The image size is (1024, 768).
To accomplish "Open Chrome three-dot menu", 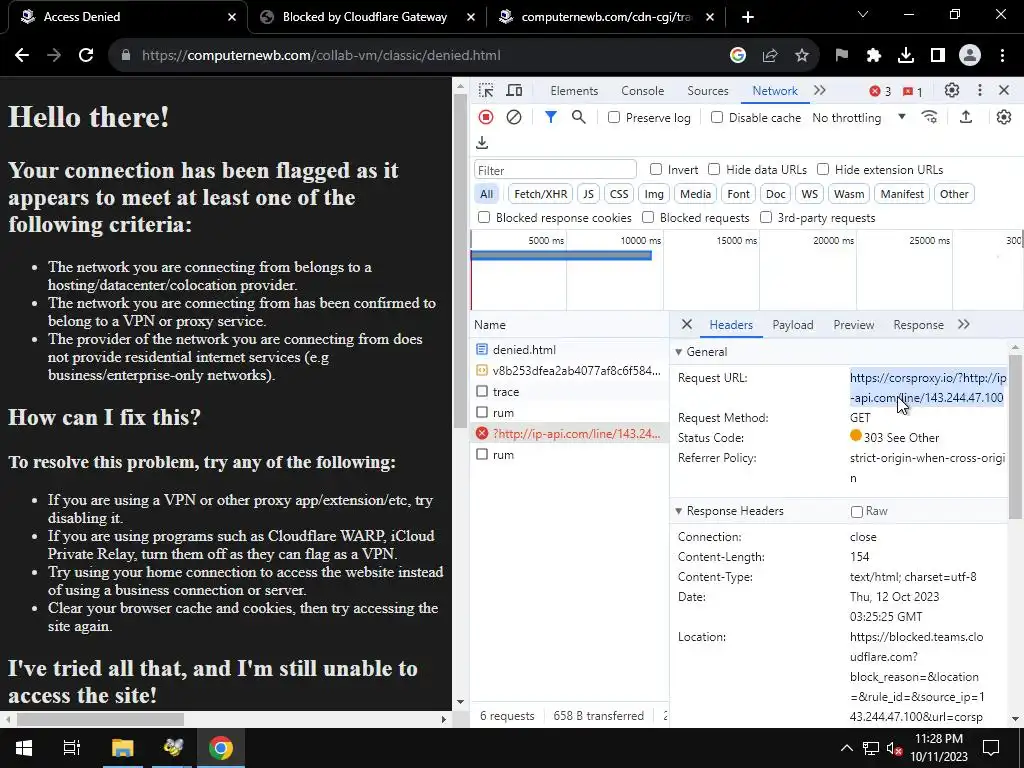I will 1002,56.
